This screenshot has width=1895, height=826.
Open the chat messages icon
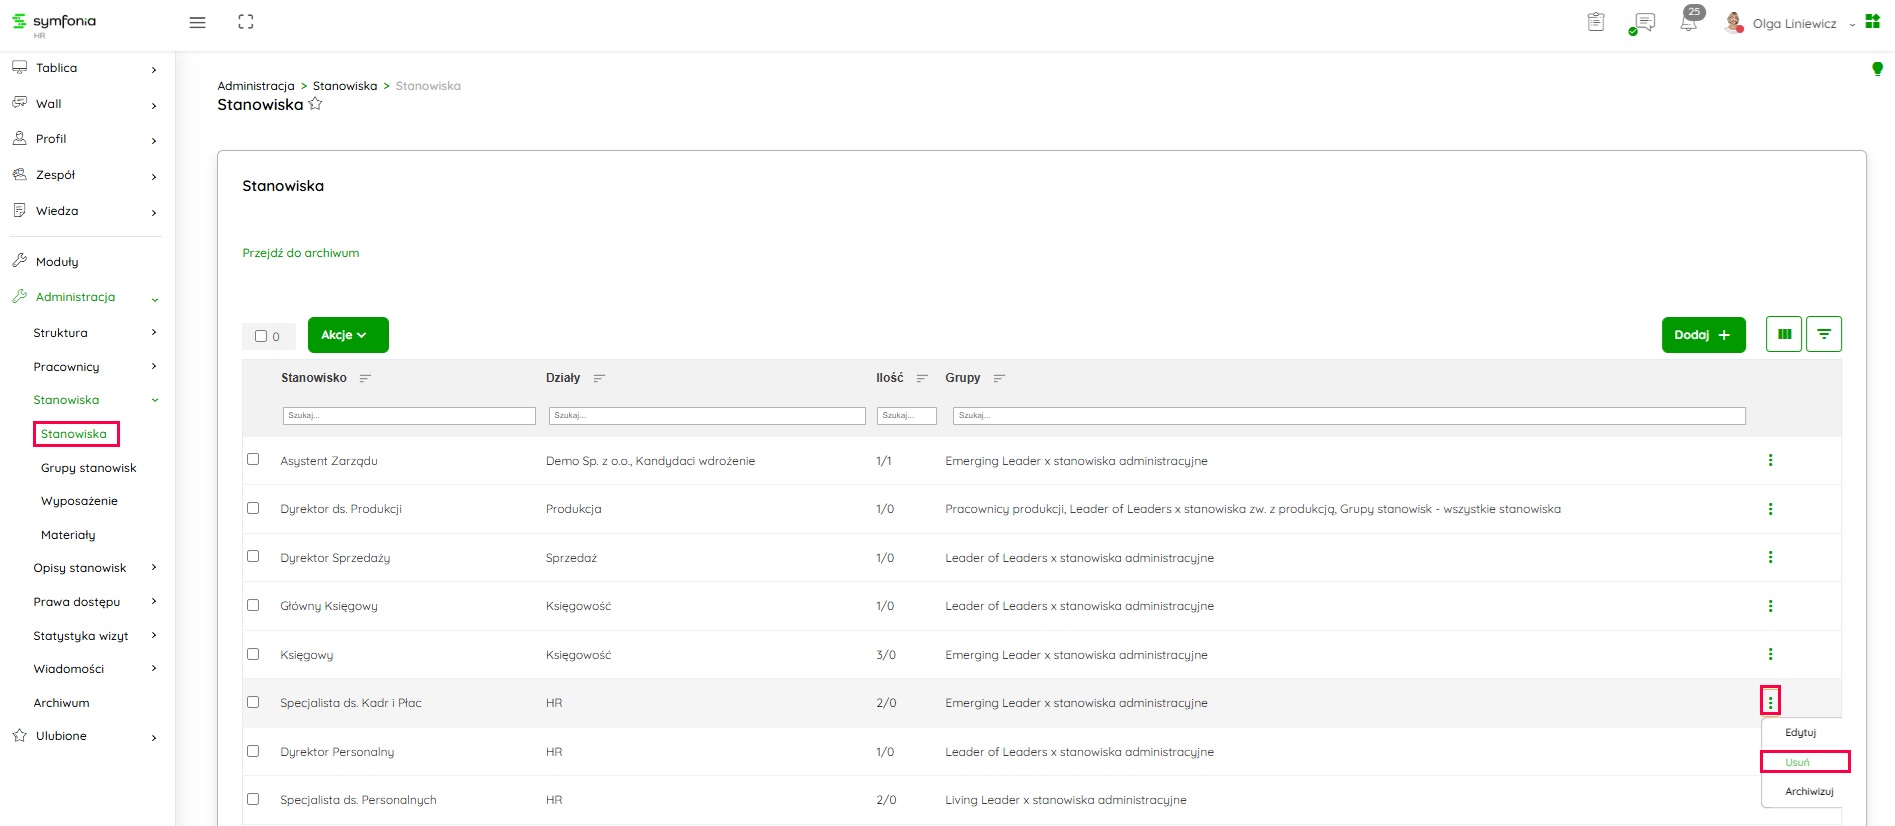pyautogui.click(x=1643, y=23)
